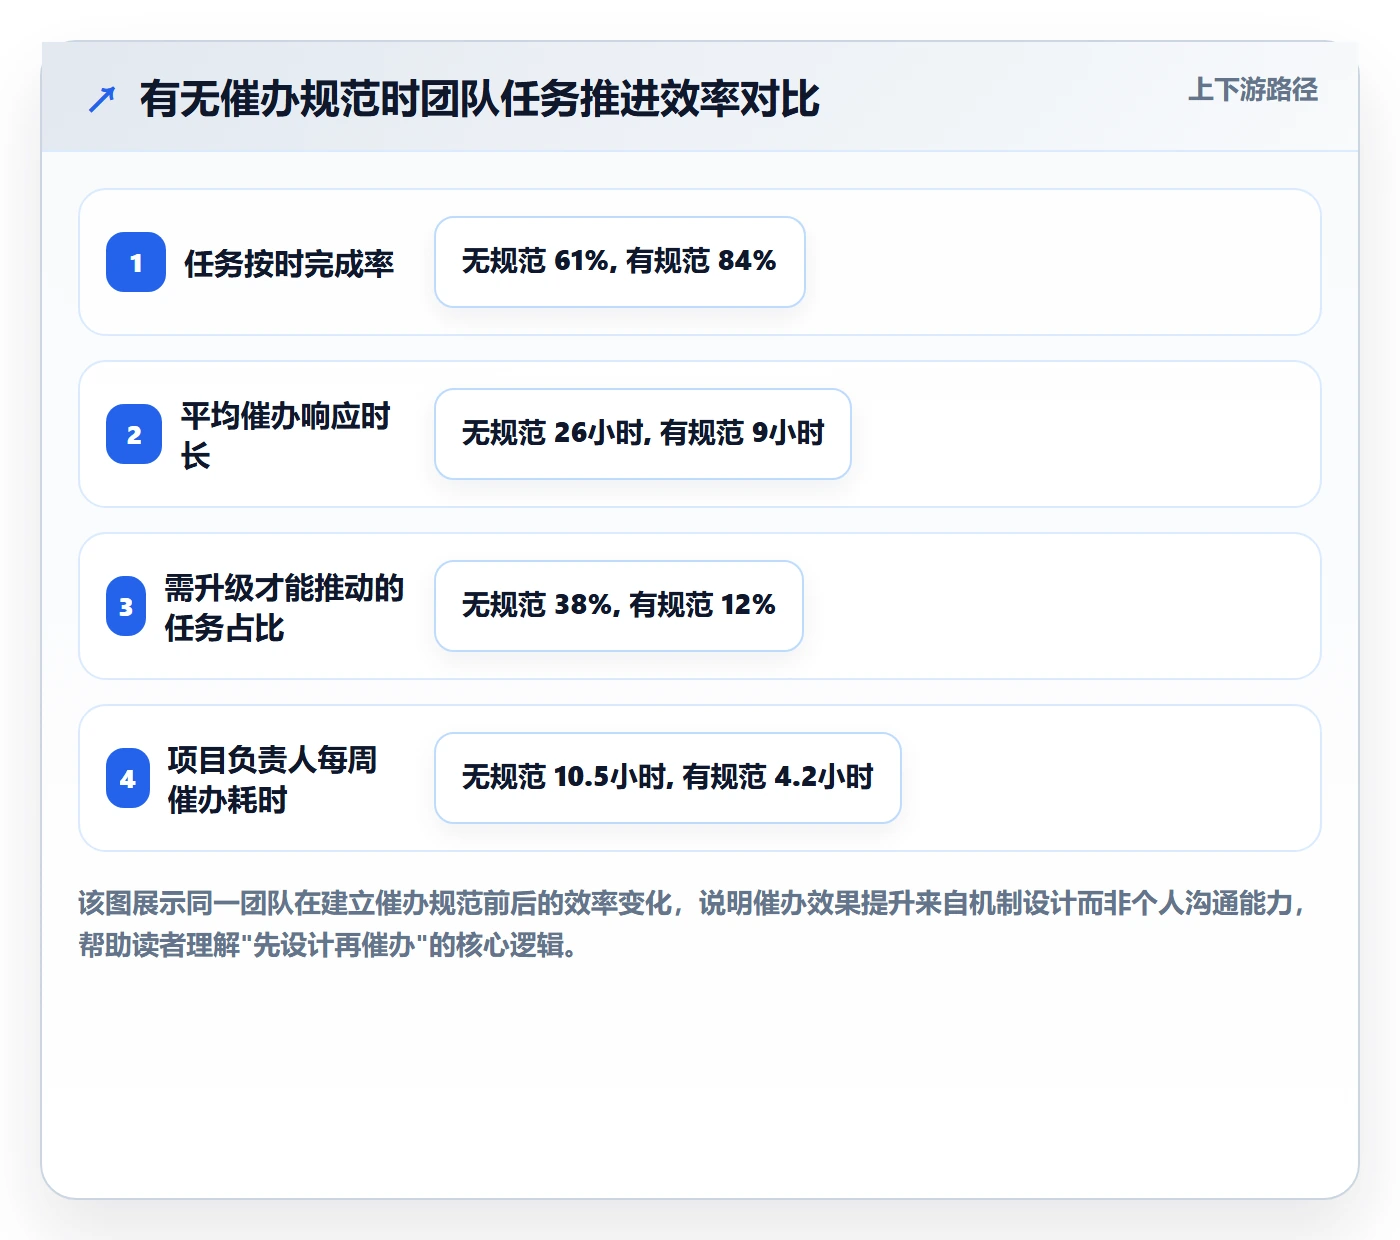Click number badge 3 next to 需升级才能推动的任务占比
The width and height of the screenshot is (1400, 1240).
(x=126, y=606)
